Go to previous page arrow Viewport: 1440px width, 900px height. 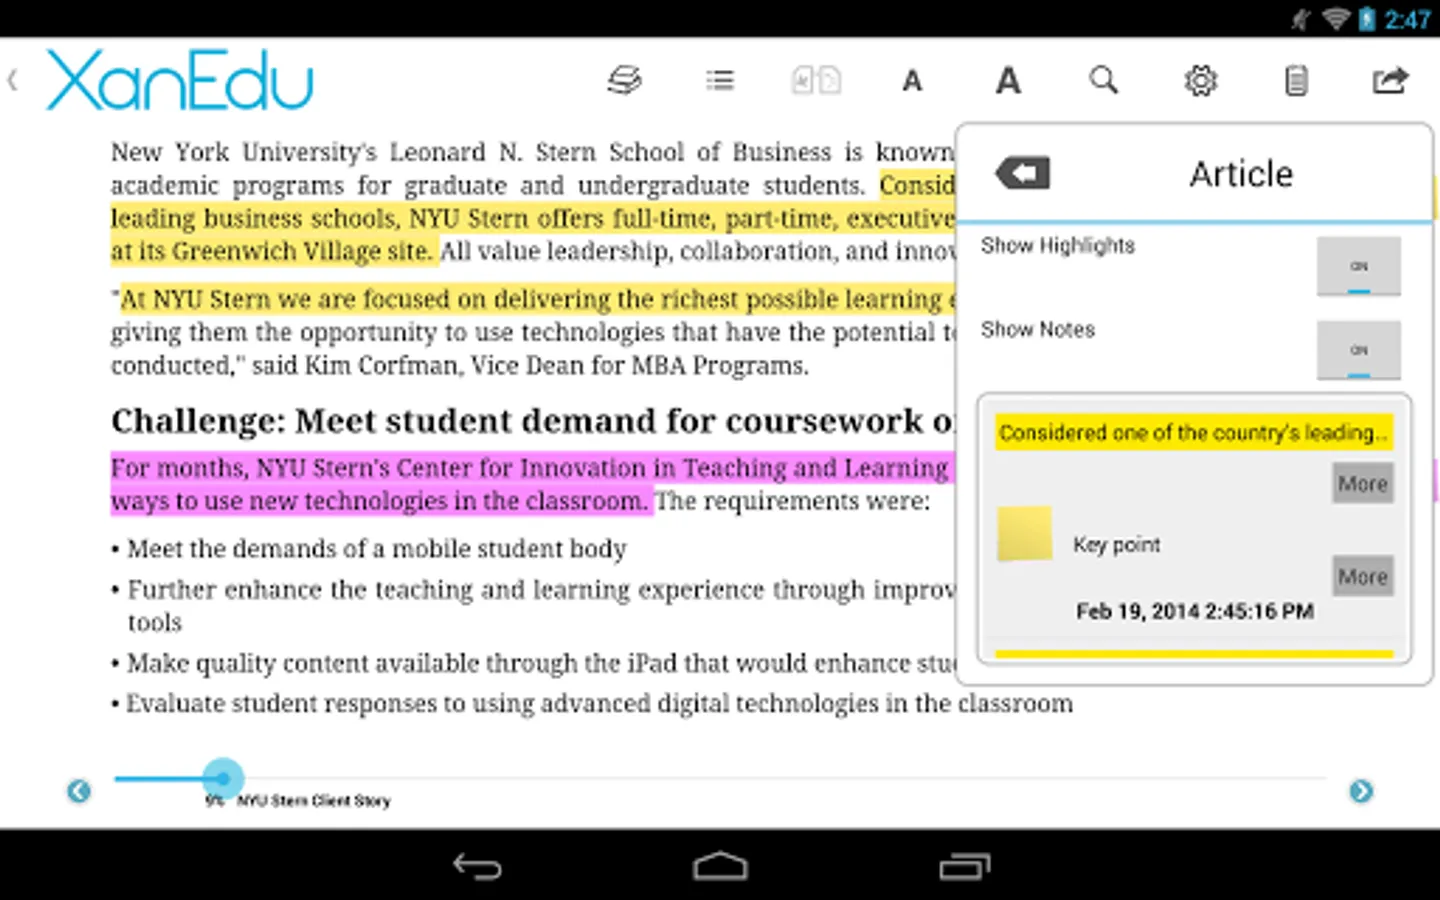[79, 791]
